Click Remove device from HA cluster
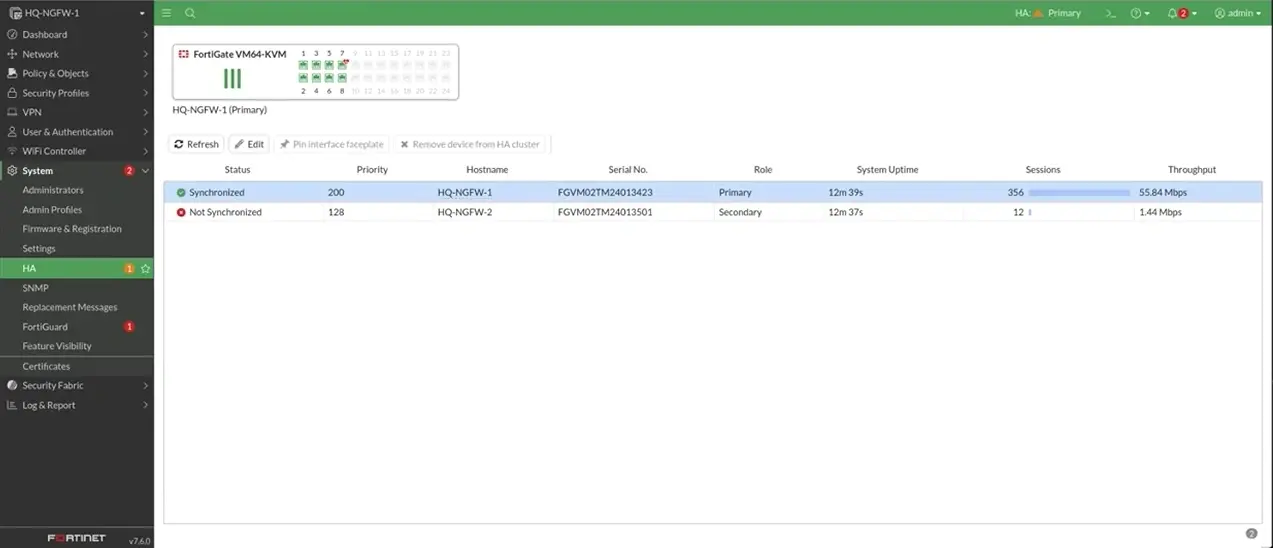The width and height of the screenshot is (1273, 548). [x=470, y=144]
